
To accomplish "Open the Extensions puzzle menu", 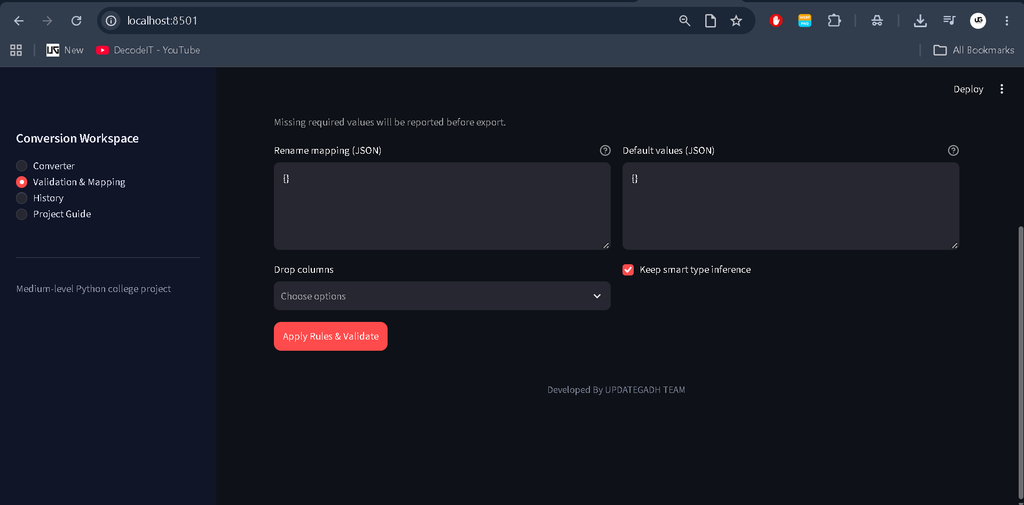I will coord(834,21).
